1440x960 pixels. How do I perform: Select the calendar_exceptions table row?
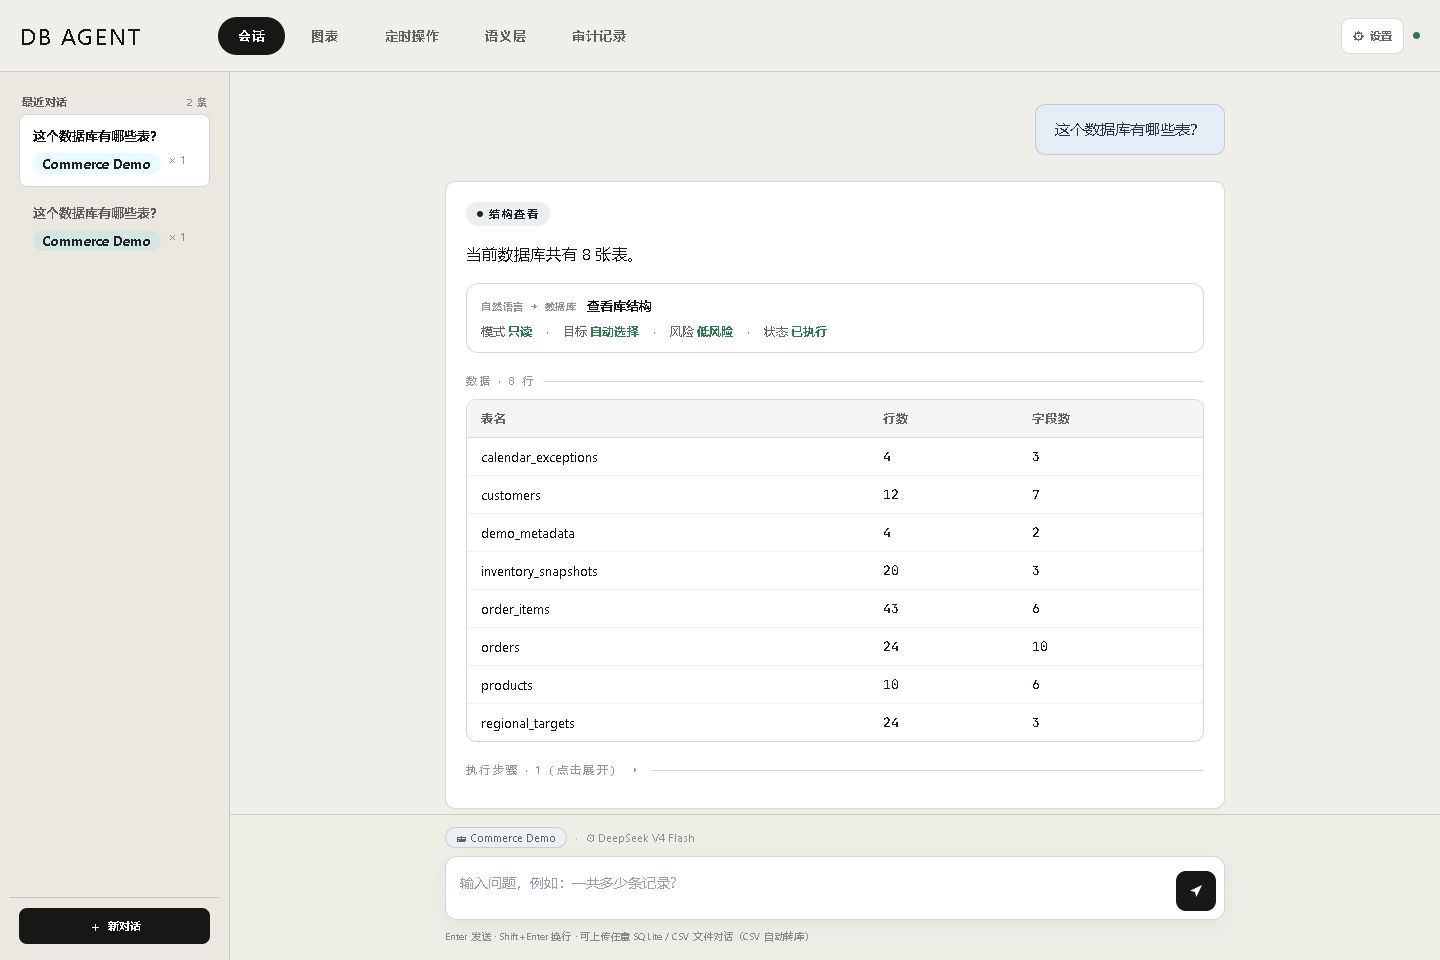pos(835,457)
